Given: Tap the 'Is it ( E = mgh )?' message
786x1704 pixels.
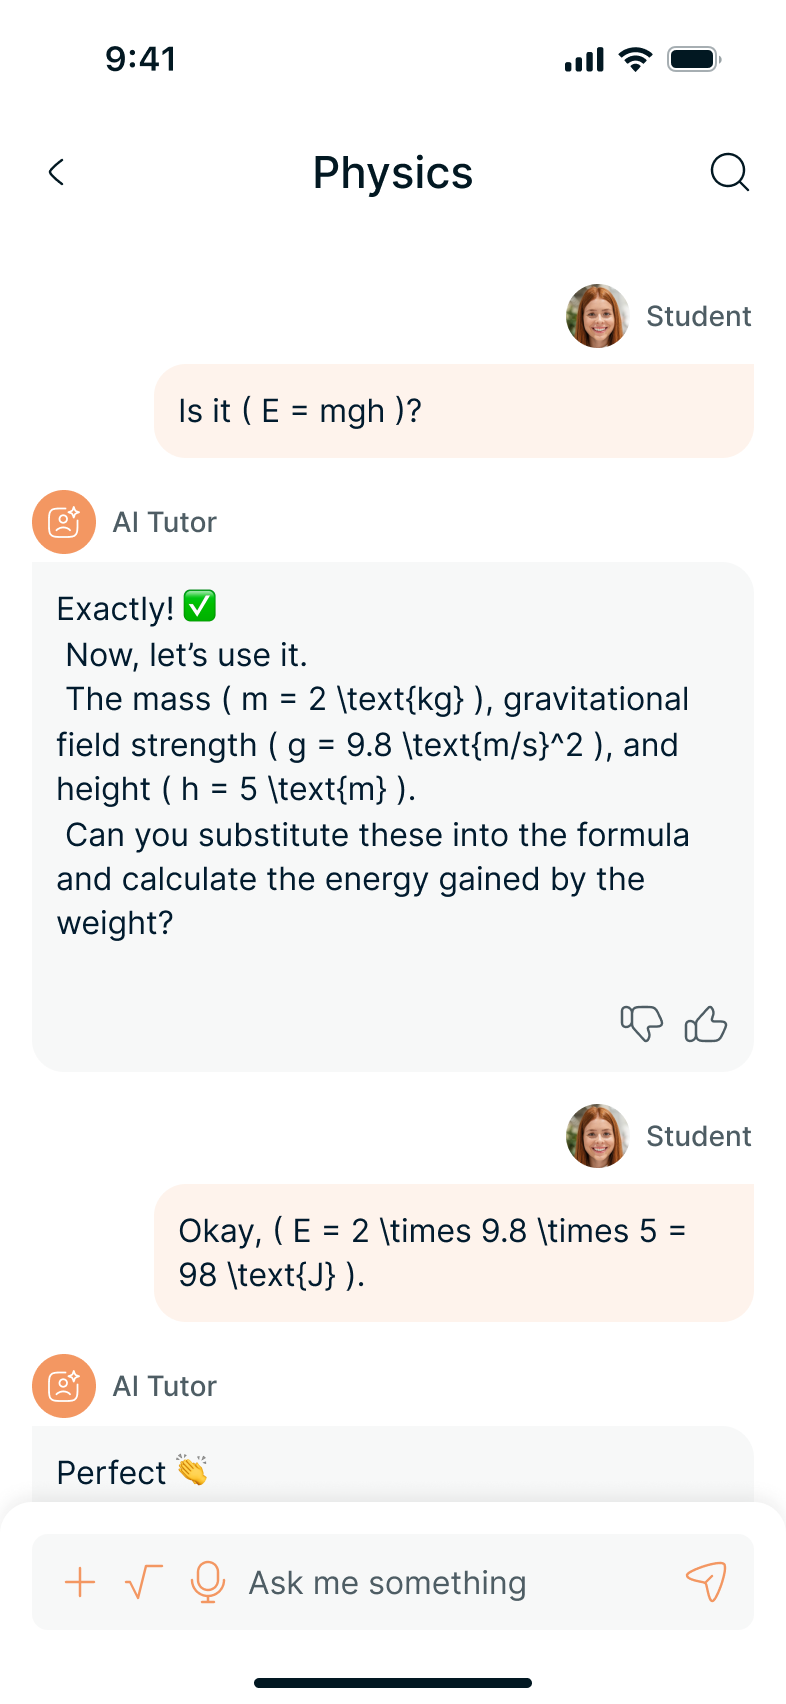Looking at the screenshot, I should pos(453,411).
